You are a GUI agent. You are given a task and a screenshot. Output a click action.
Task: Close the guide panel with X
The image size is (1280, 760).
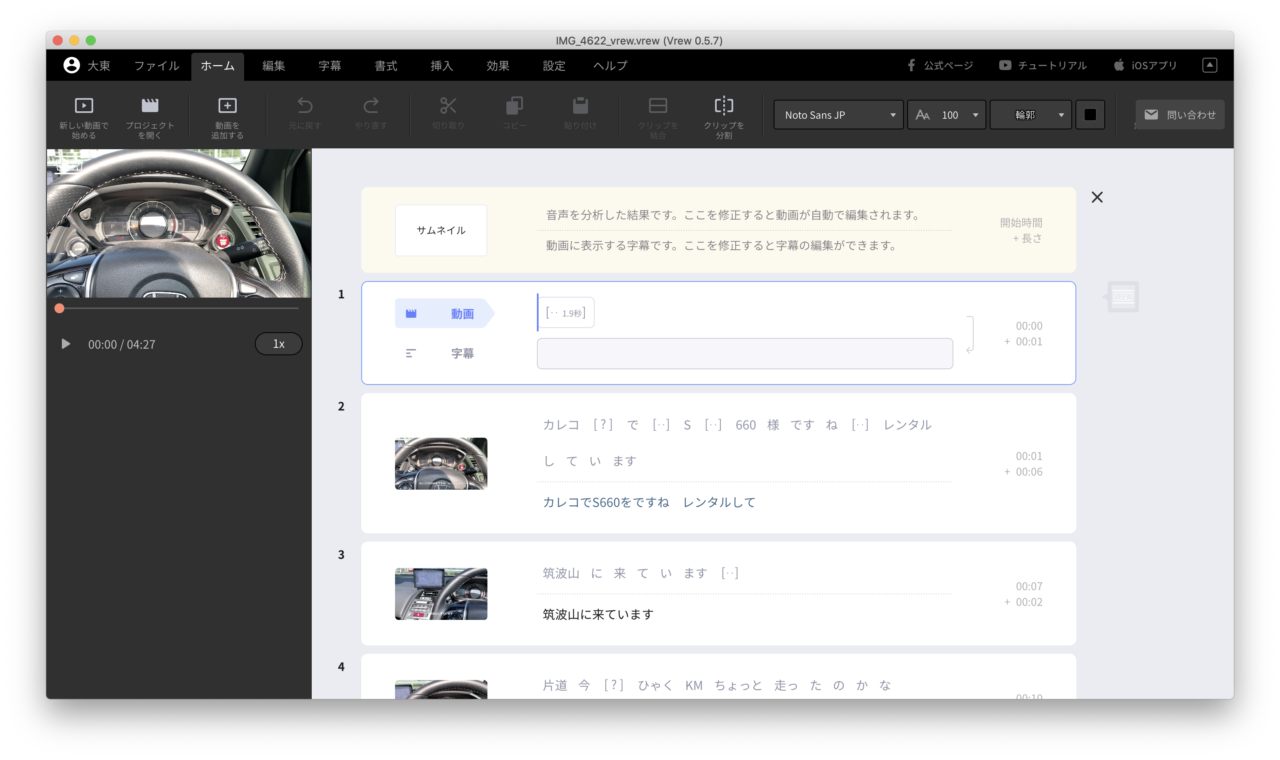pyautogui.click(x=1097, y=197)
